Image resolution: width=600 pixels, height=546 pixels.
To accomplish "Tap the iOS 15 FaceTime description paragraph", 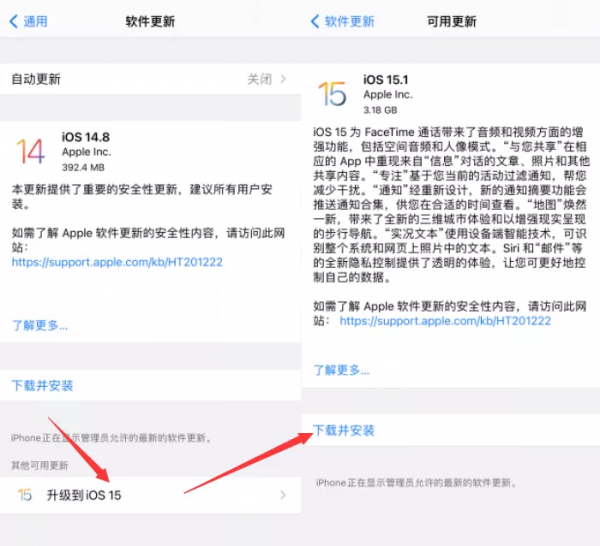I will pyautogui.click(x=450, y=205).
